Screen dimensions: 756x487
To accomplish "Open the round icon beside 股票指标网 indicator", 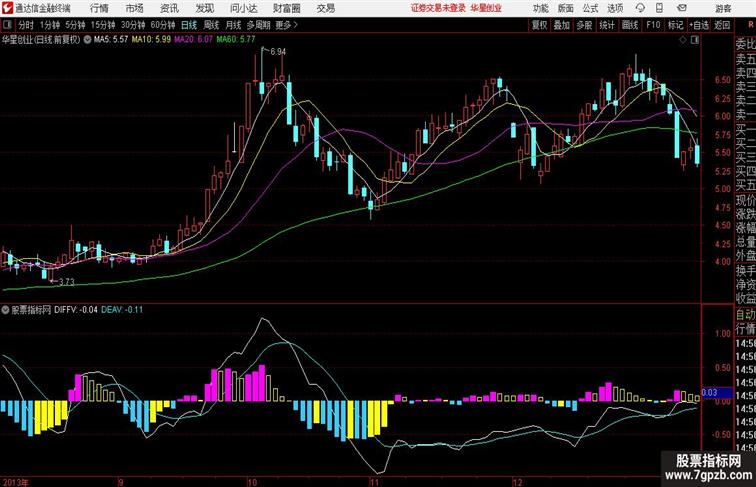I will click(x=5, y=310).
